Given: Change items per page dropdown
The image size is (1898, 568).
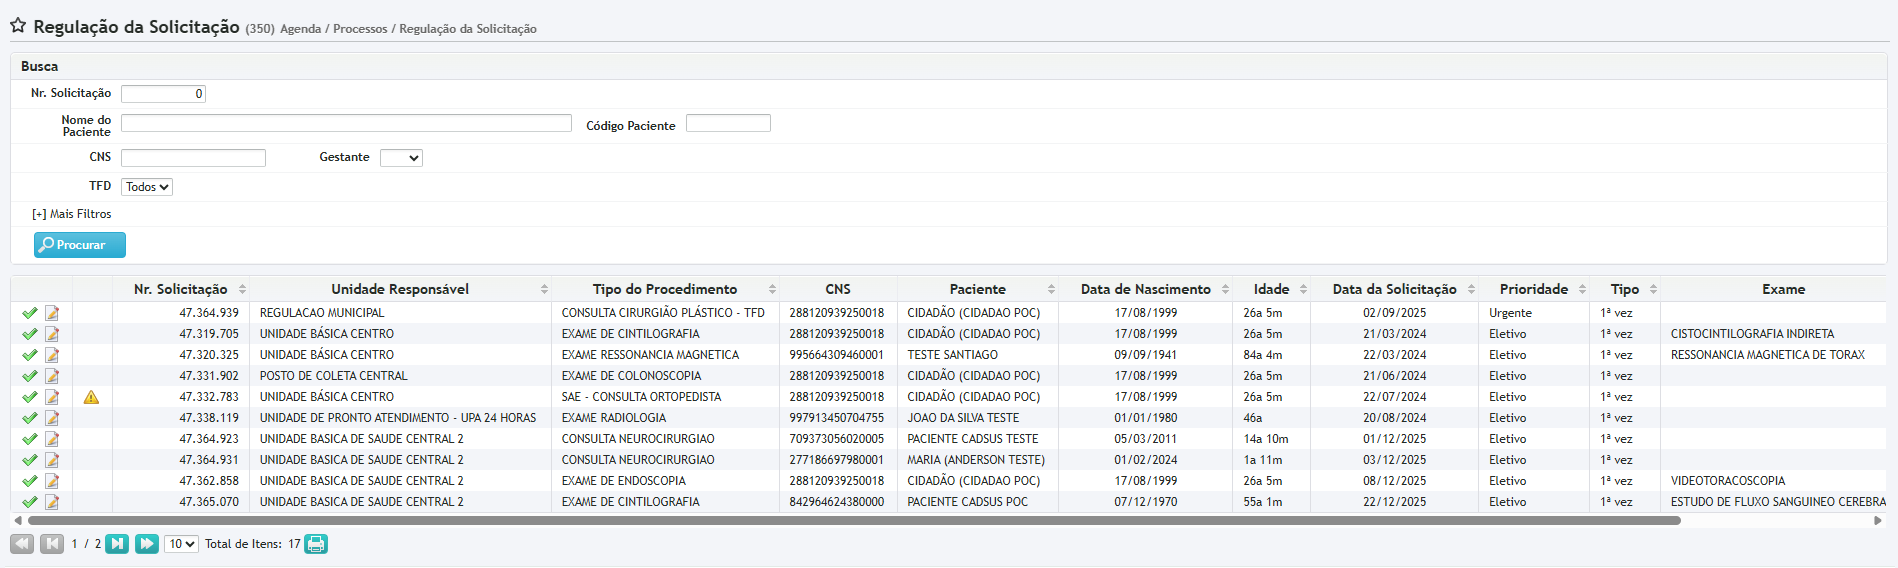Looking at the screenshot, I should coord(181,544).
